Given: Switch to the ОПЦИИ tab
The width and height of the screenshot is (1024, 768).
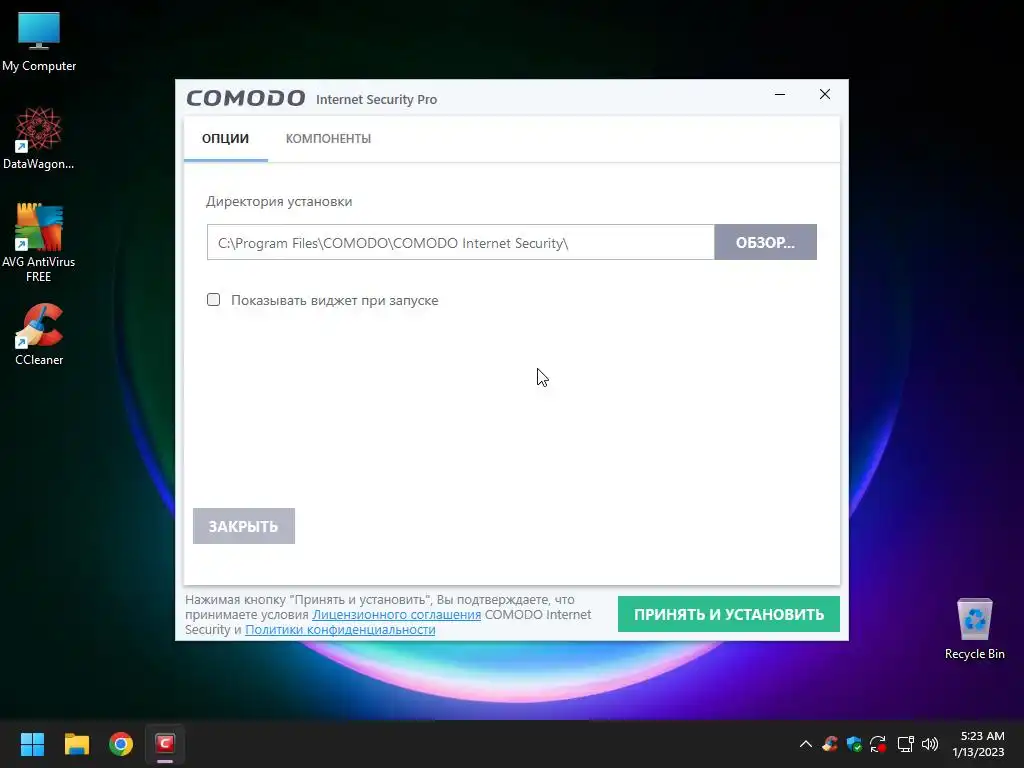Looking at the screenshot, I should [x=225, y=138].
